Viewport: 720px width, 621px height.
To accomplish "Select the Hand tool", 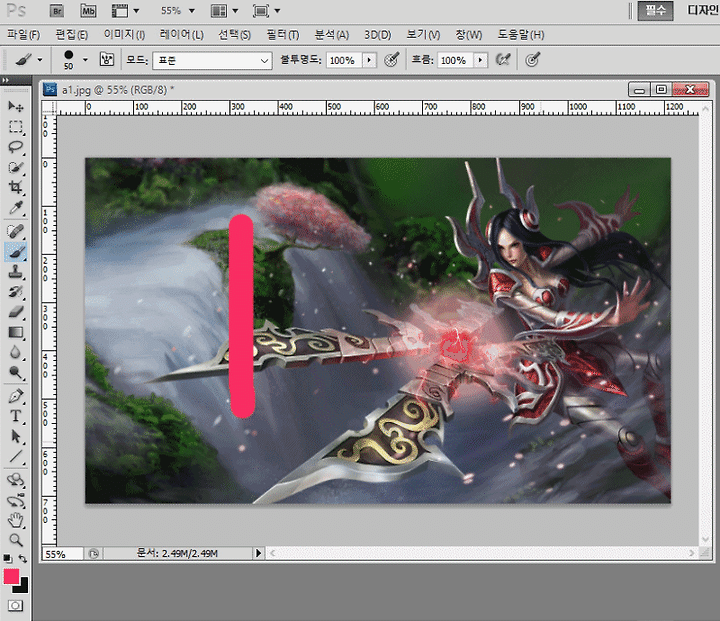I will point(16,520).
